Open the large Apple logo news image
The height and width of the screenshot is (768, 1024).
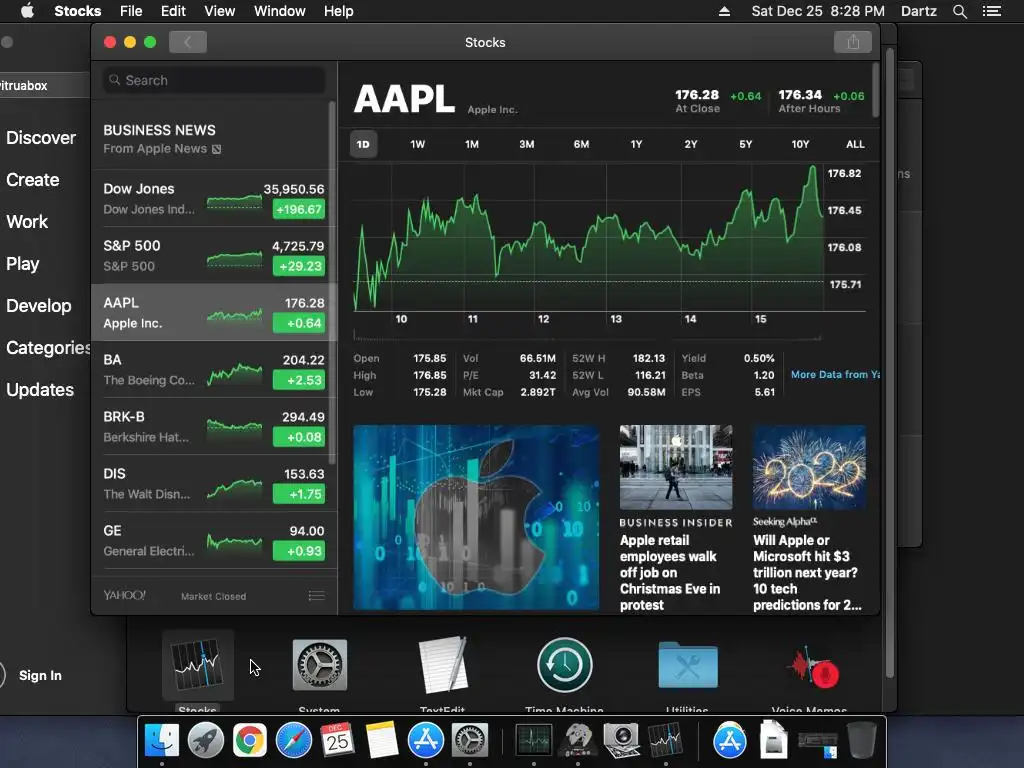coord(476,517)
